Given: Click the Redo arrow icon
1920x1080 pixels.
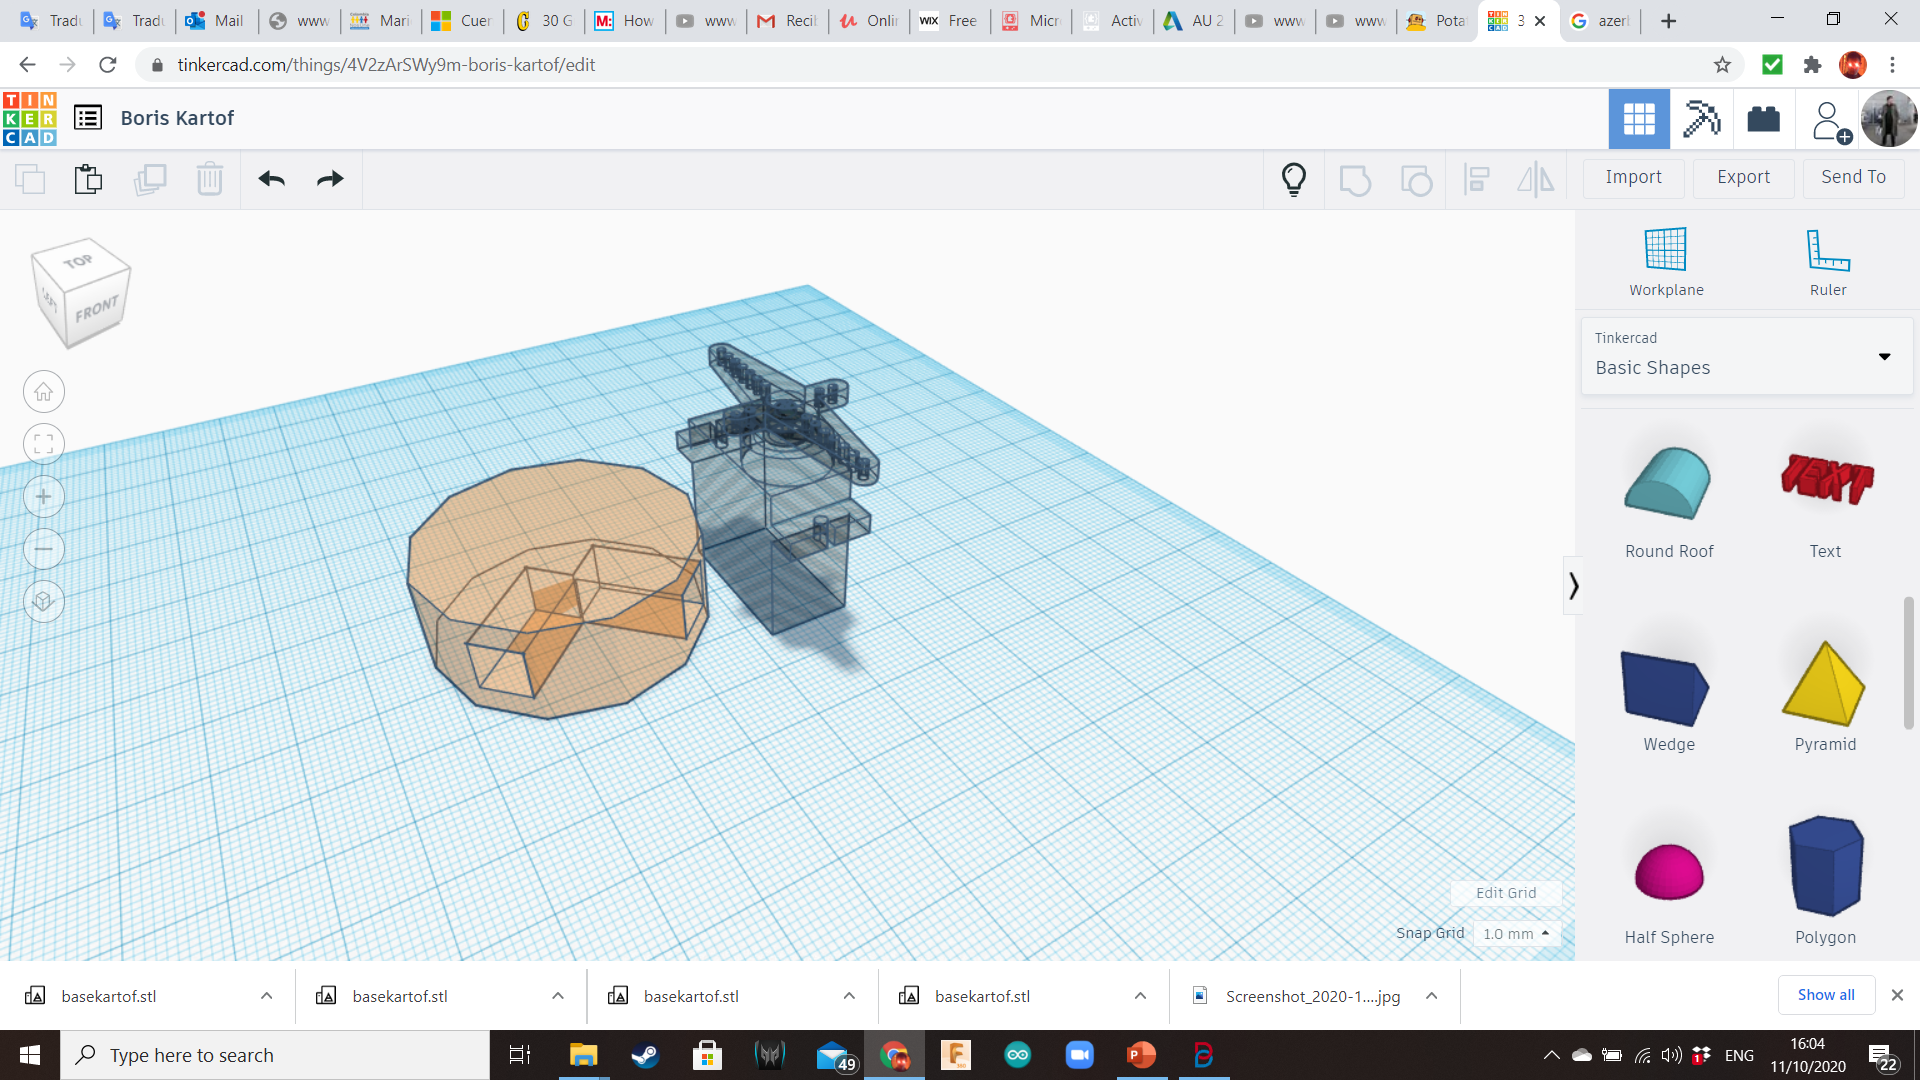Looking at the screenshot, I should (330, 179).
